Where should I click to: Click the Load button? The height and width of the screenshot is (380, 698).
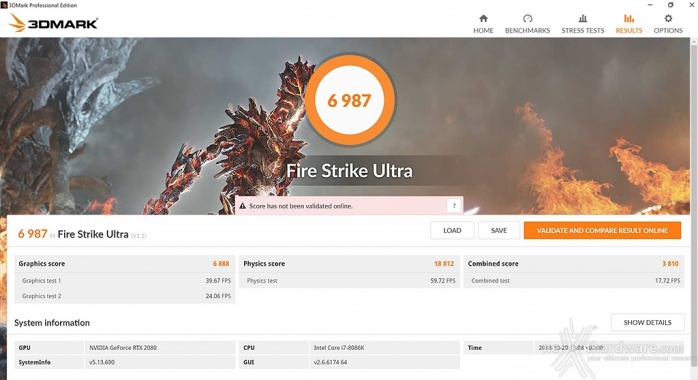pyautogui.click(x=452, y=230)
